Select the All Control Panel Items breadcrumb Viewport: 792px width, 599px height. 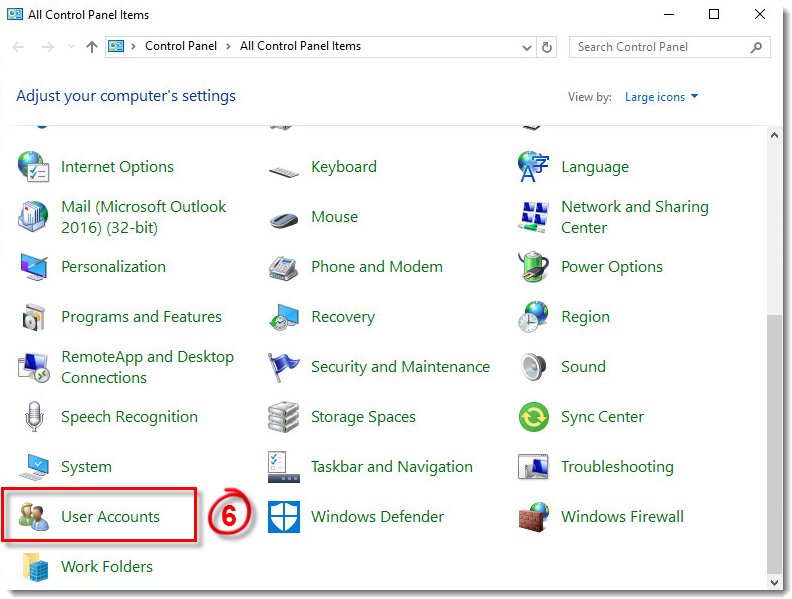300,46
